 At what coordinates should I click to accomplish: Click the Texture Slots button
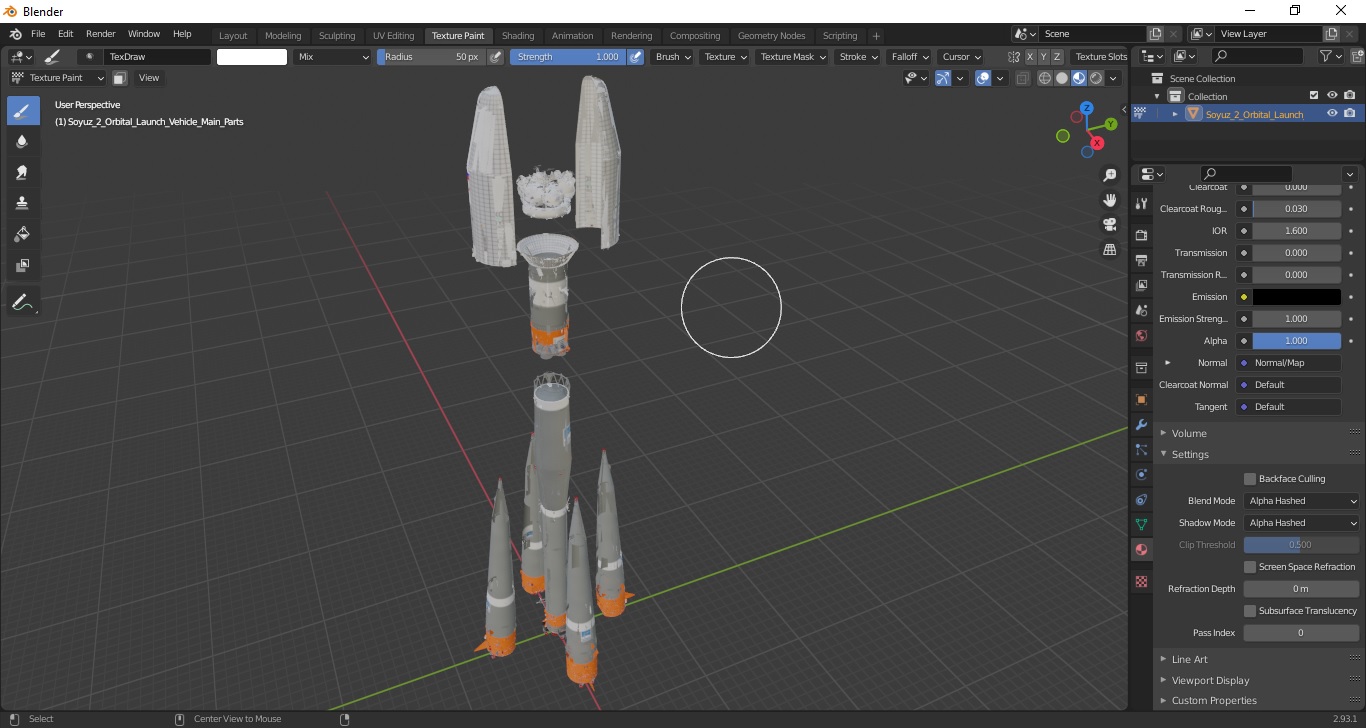(x=1100, y=57)
